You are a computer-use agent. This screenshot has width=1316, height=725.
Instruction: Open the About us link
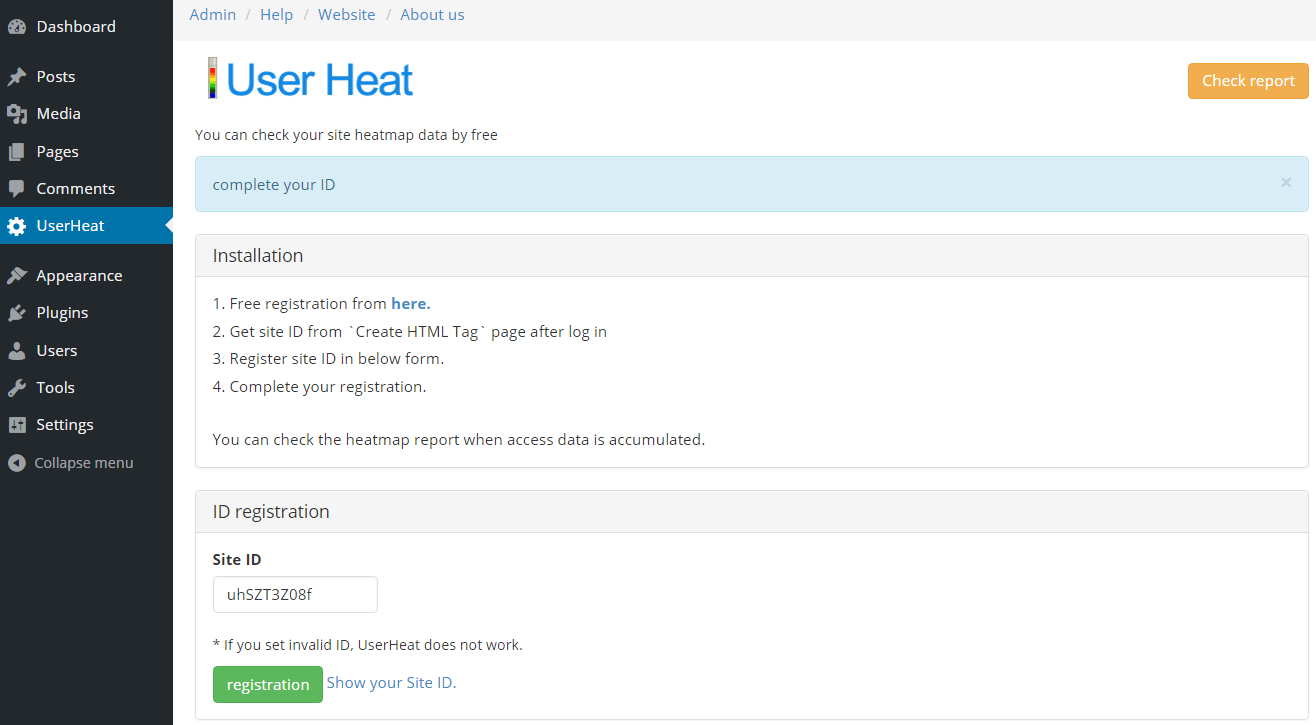pyautogui.click(x=432, y=15)
